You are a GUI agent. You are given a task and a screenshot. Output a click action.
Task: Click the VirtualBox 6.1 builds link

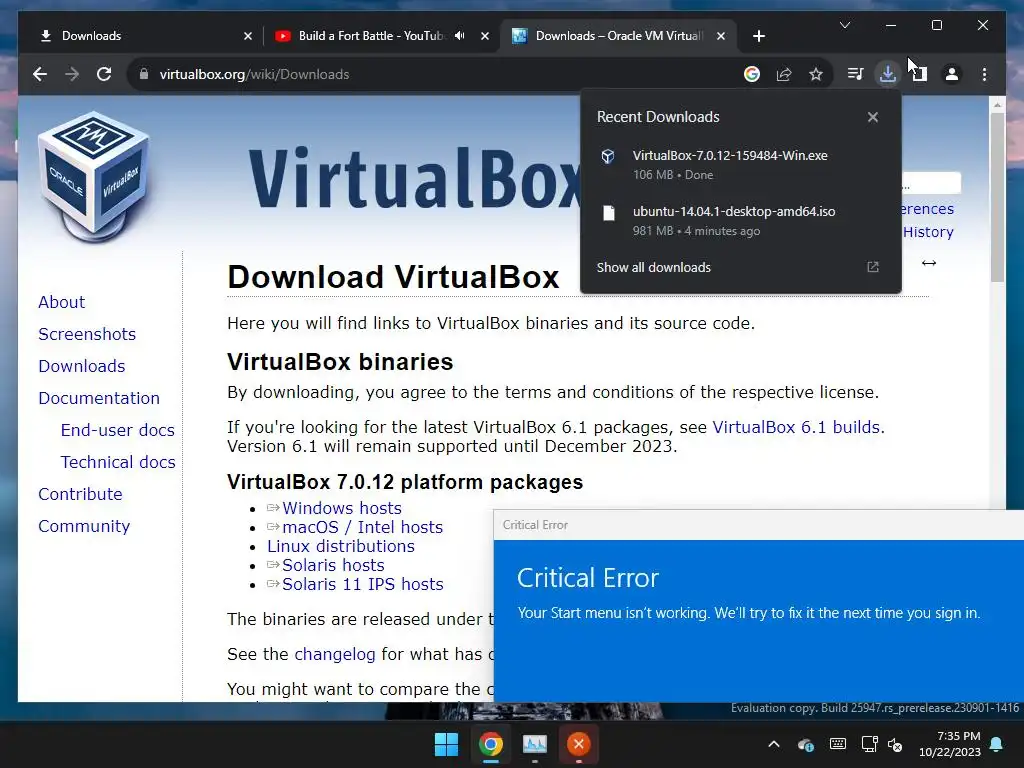click(796, 427)
